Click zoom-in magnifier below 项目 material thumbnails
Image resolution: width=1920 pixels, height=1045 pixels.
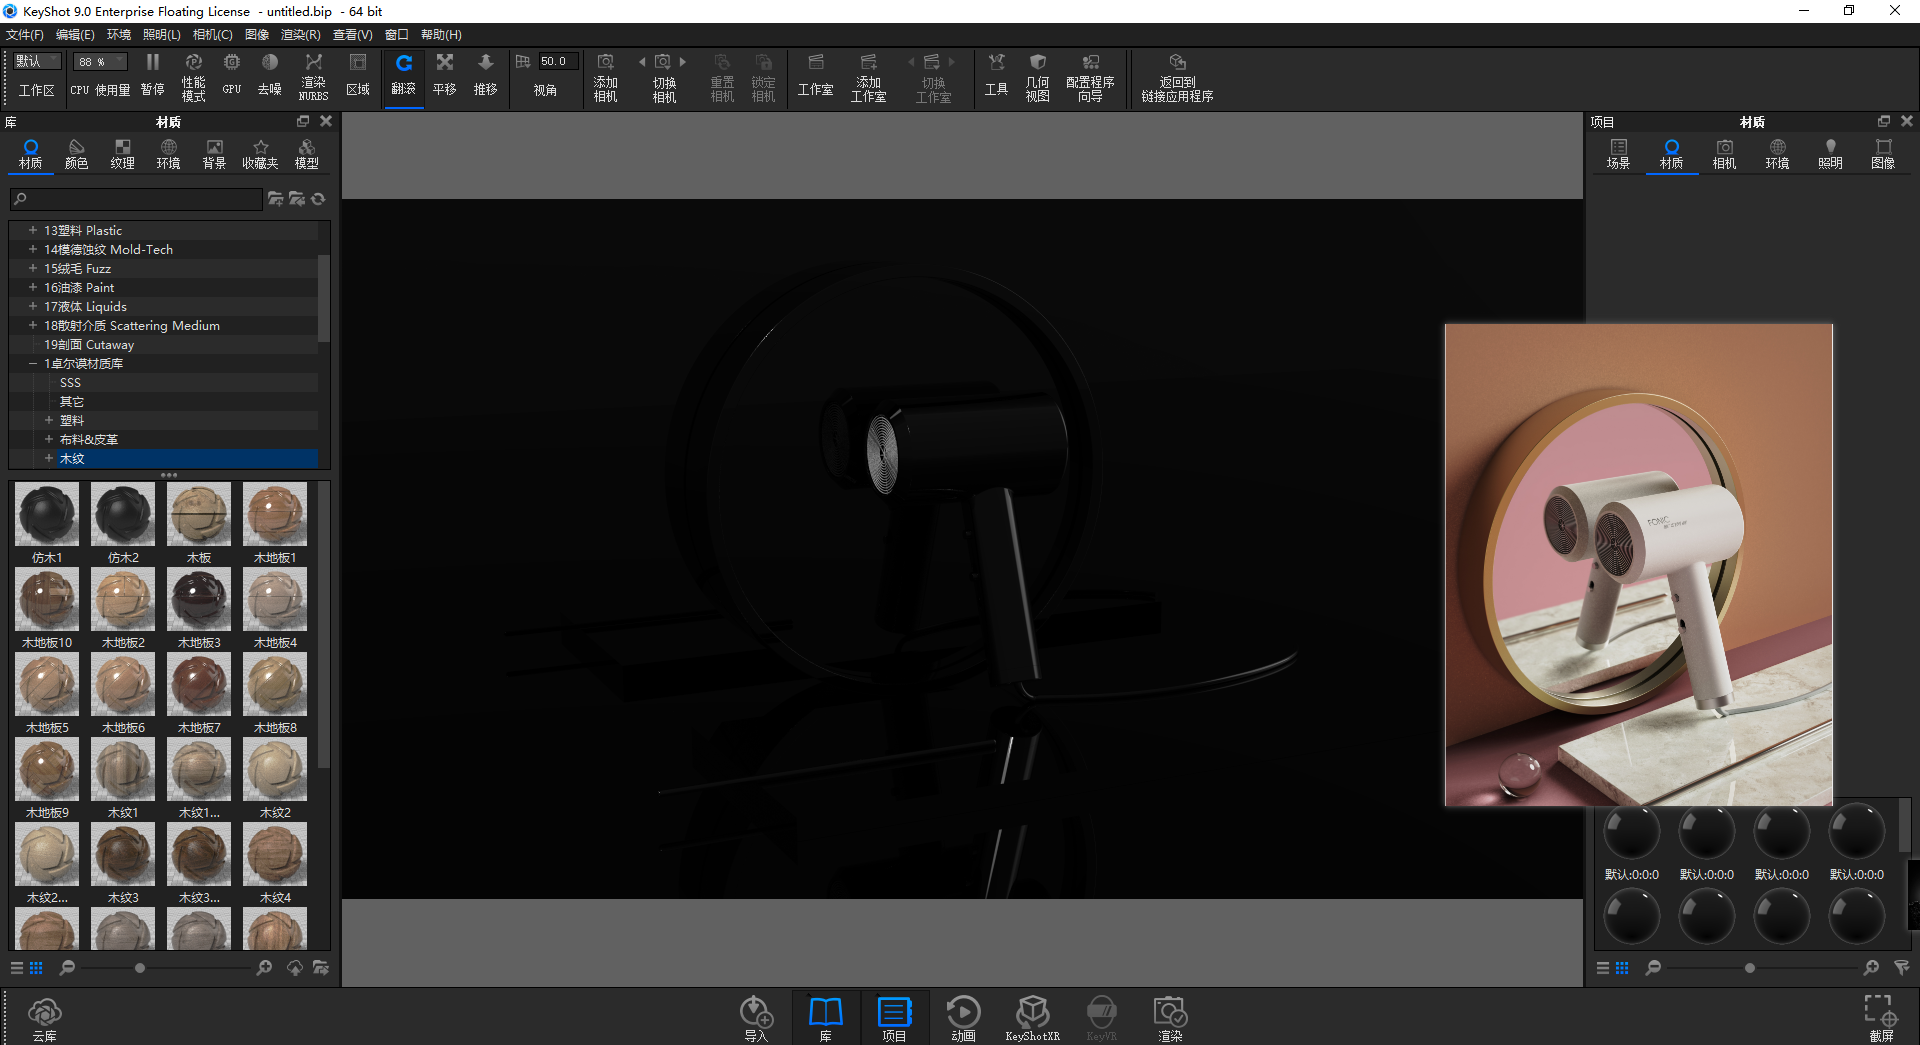(x=1871, y=968)
